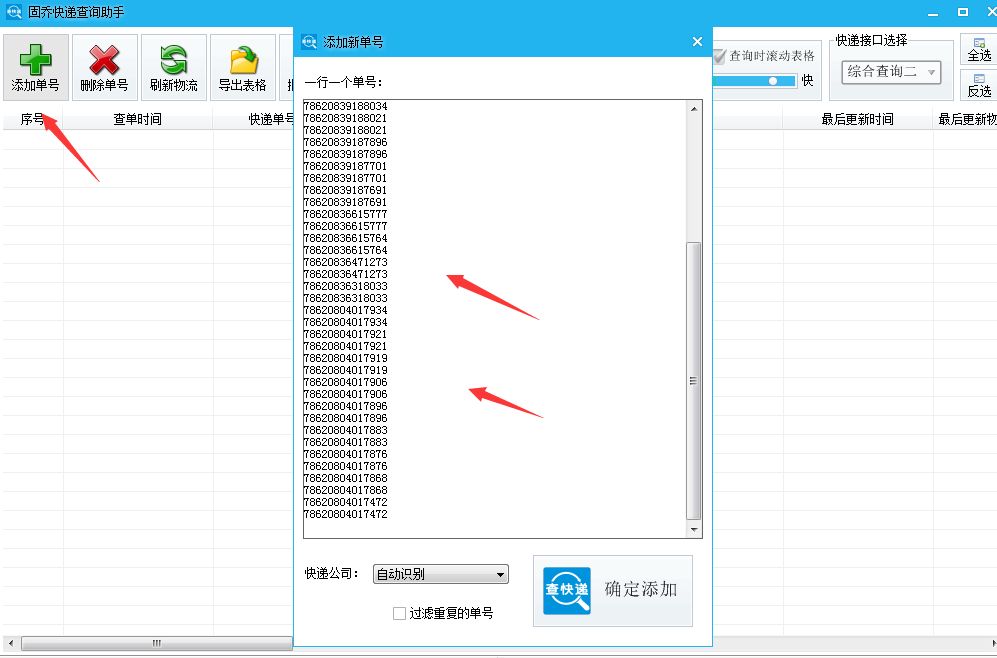The image size is (997, 658).
Task: Enable 过滤重复的单号 checkbox
Action: click(x=399, y=613)
